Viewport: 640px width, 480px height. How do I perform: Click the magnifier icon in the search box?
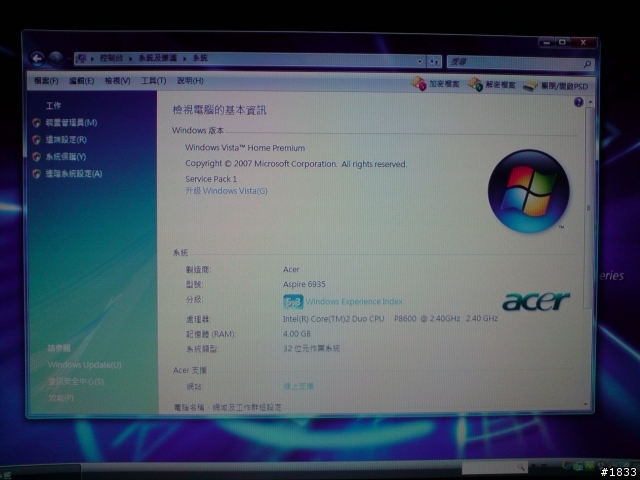(587, 64)
